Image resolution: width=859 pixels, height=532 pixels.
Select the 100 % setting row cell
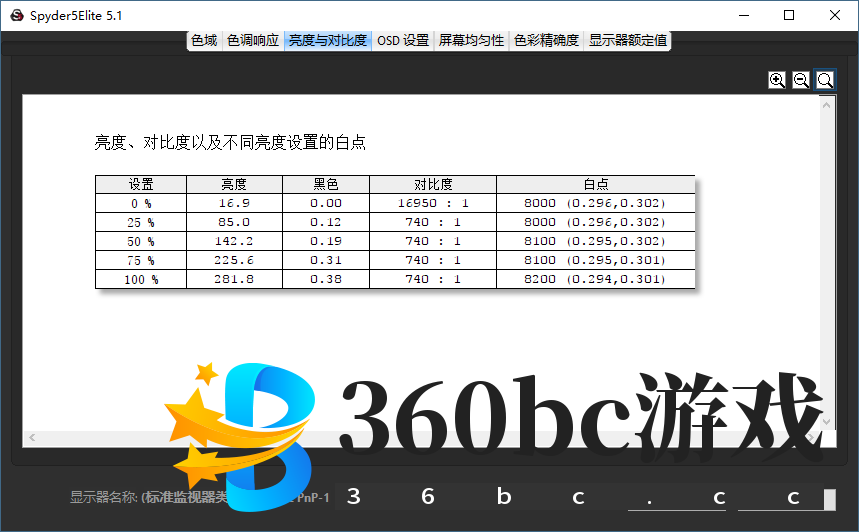[x=141, y=279]
